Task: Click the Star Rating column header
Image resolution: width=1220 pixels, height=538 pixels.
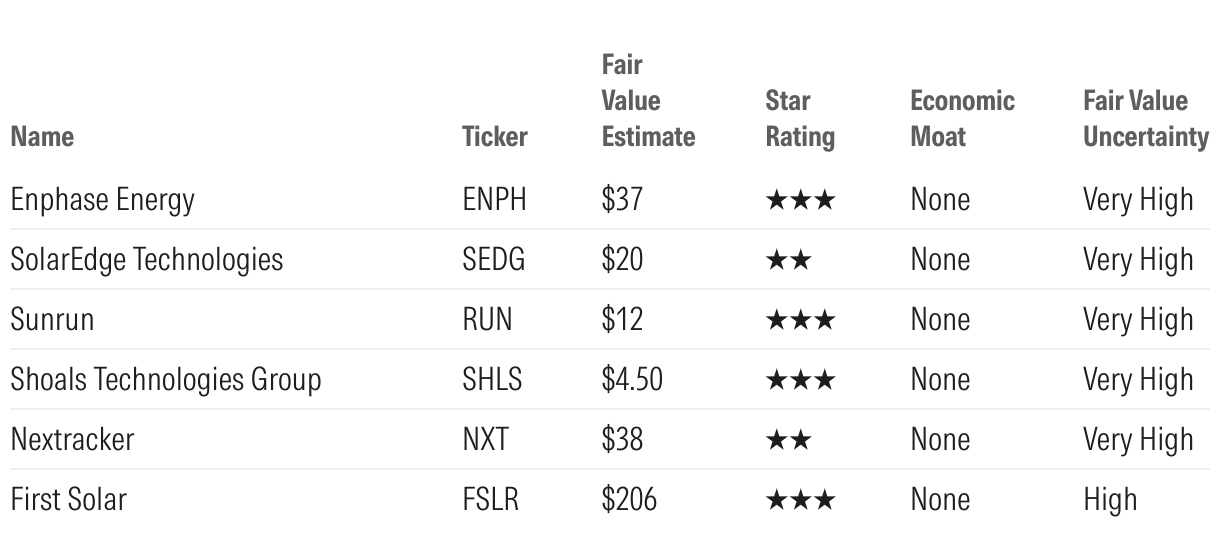Action: coord(799,118)
